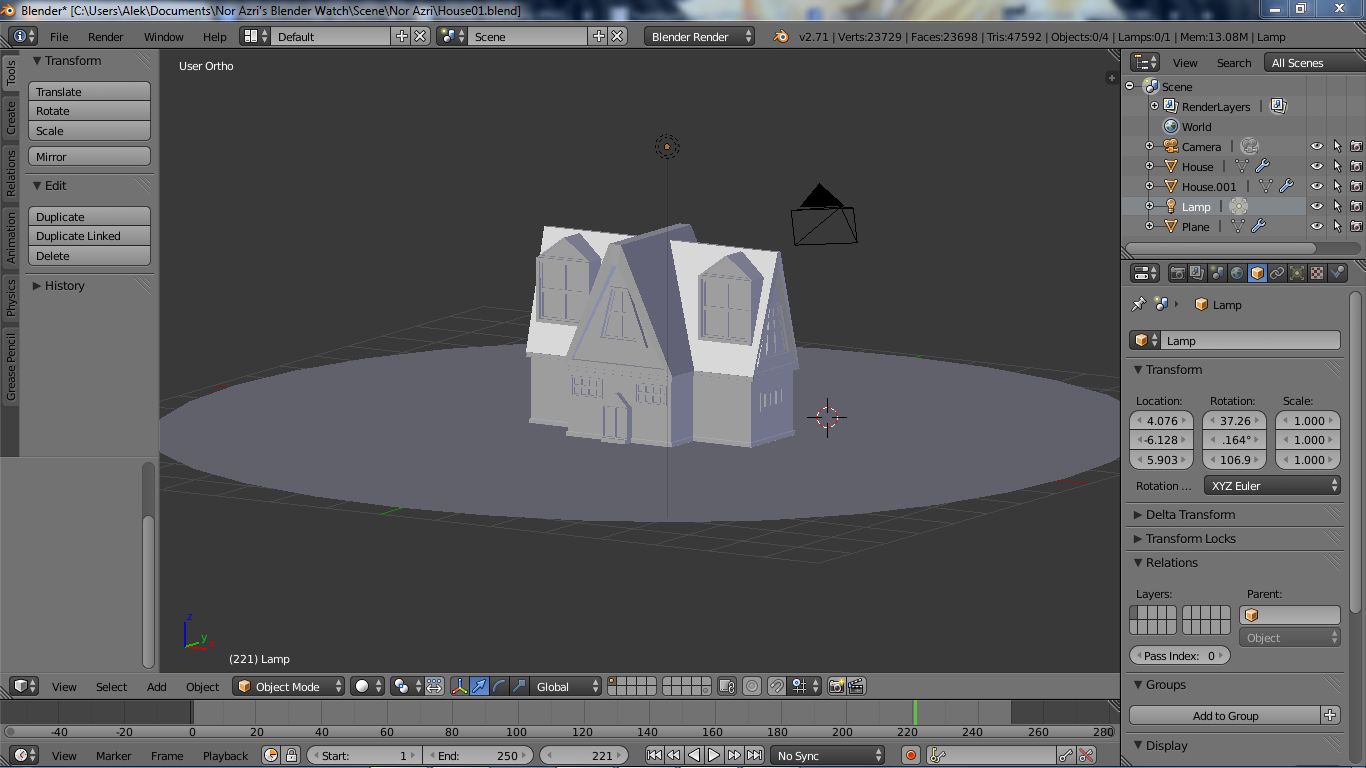1366x768 pixels.
Task: Switch to the Create tab in tool shelf
Action: pyautogui.click(x=11, y=117)
